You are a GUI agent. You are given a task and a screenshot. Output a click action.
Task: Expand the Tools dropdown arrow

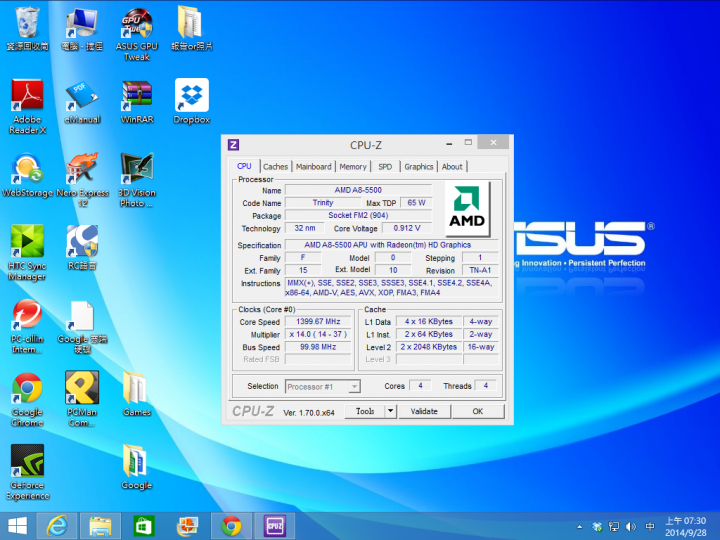click(390, 411)
